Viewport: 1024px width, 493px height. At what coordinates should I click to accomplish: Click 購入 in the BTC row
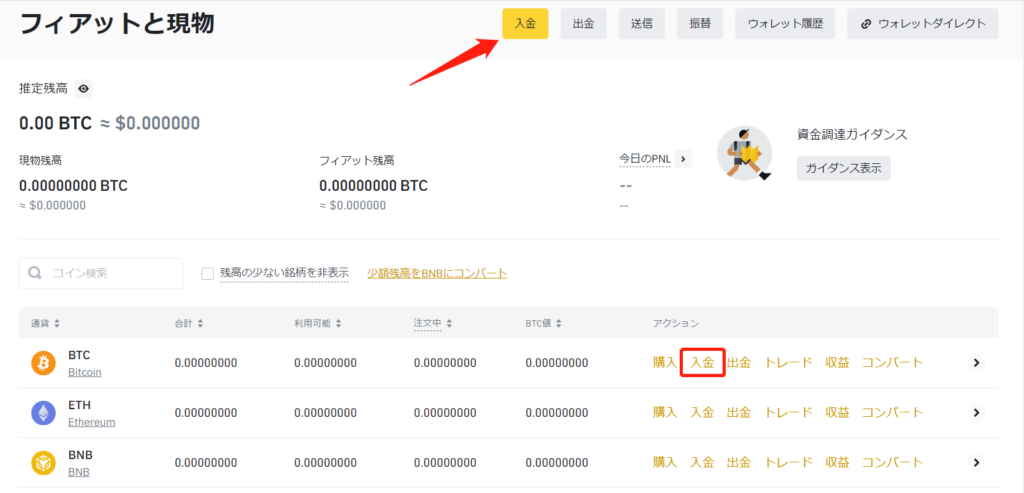pyautogui.click(x=665, y=363)
